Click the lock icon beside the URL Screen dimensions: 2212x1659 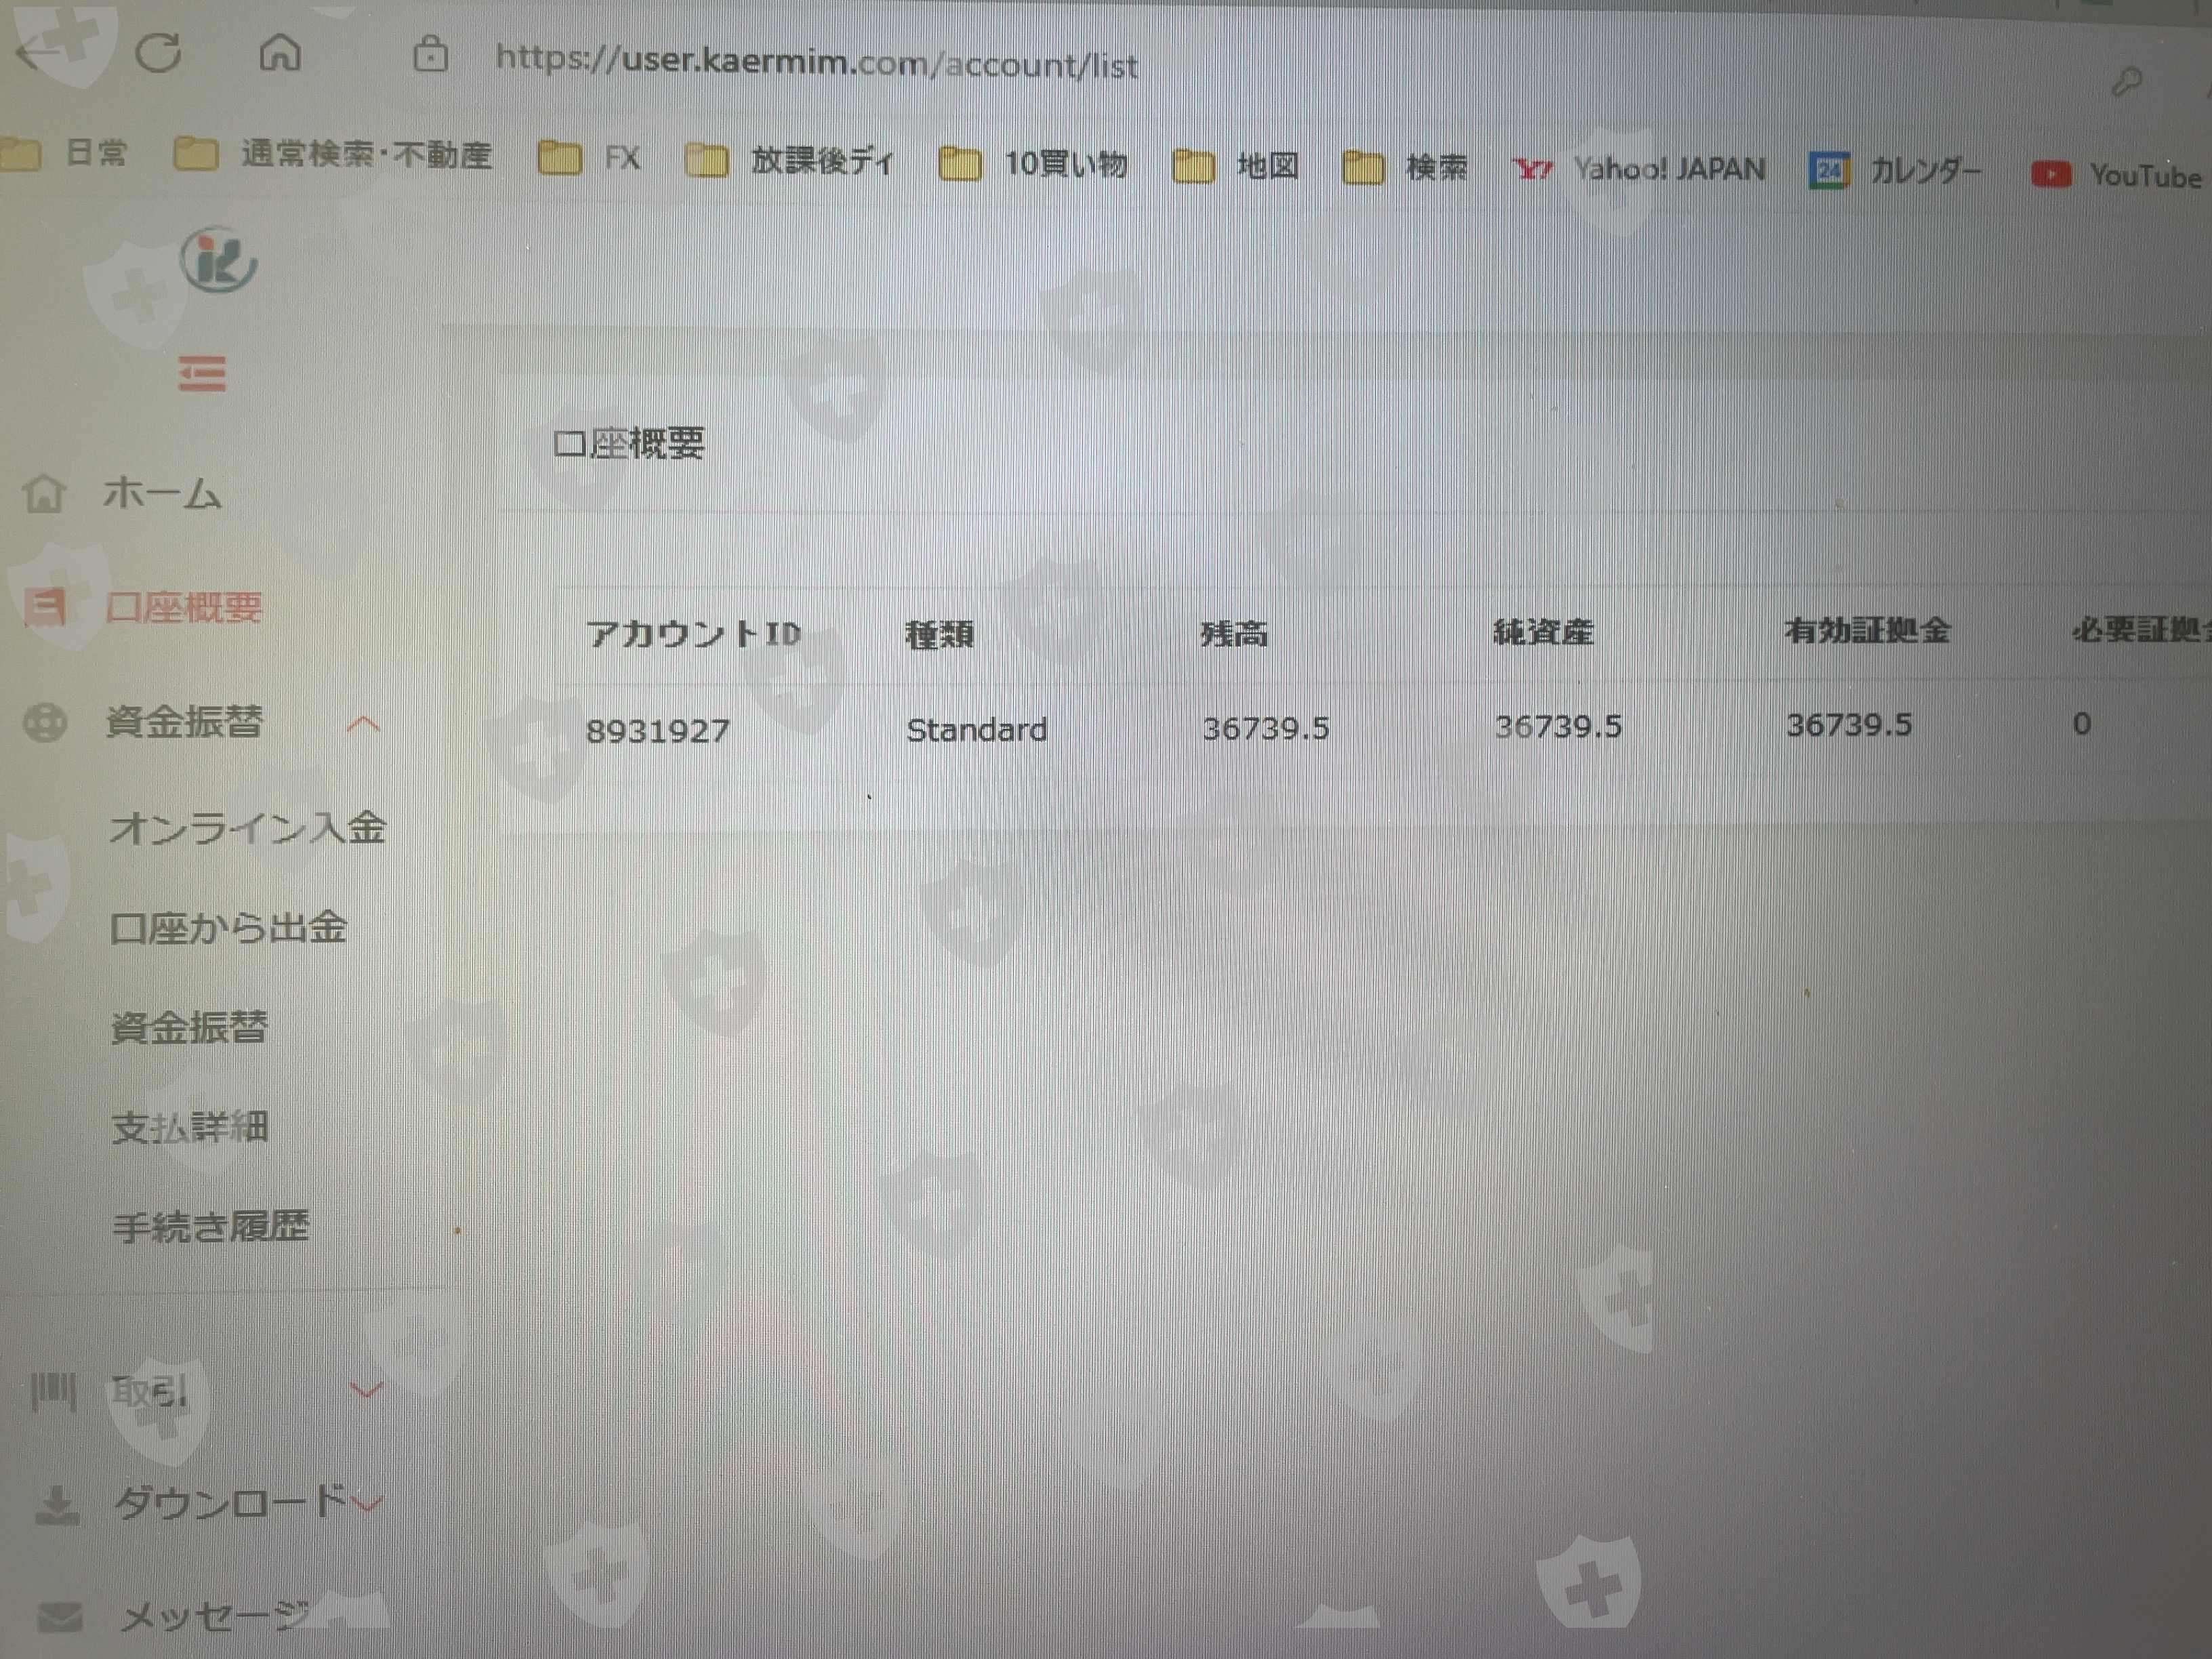[x=430, y=54]
